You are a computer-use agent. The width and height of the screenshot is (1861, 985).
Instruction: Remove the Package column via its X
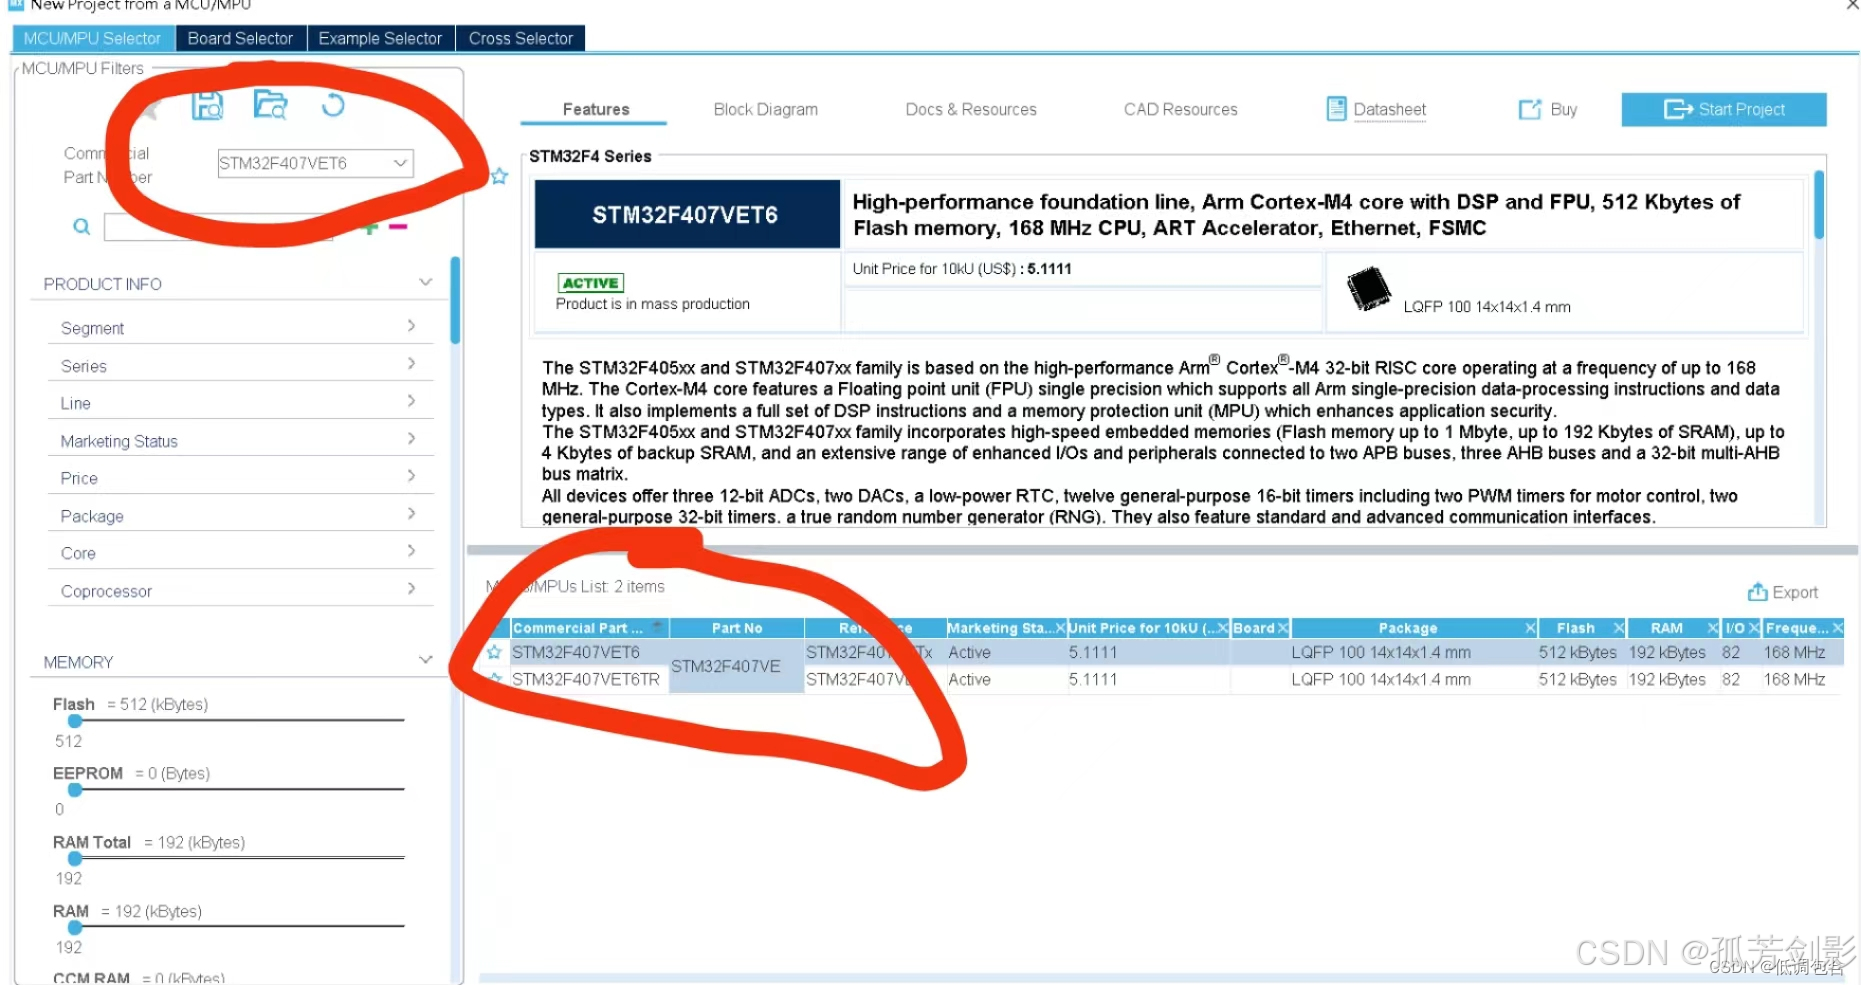1530,628
